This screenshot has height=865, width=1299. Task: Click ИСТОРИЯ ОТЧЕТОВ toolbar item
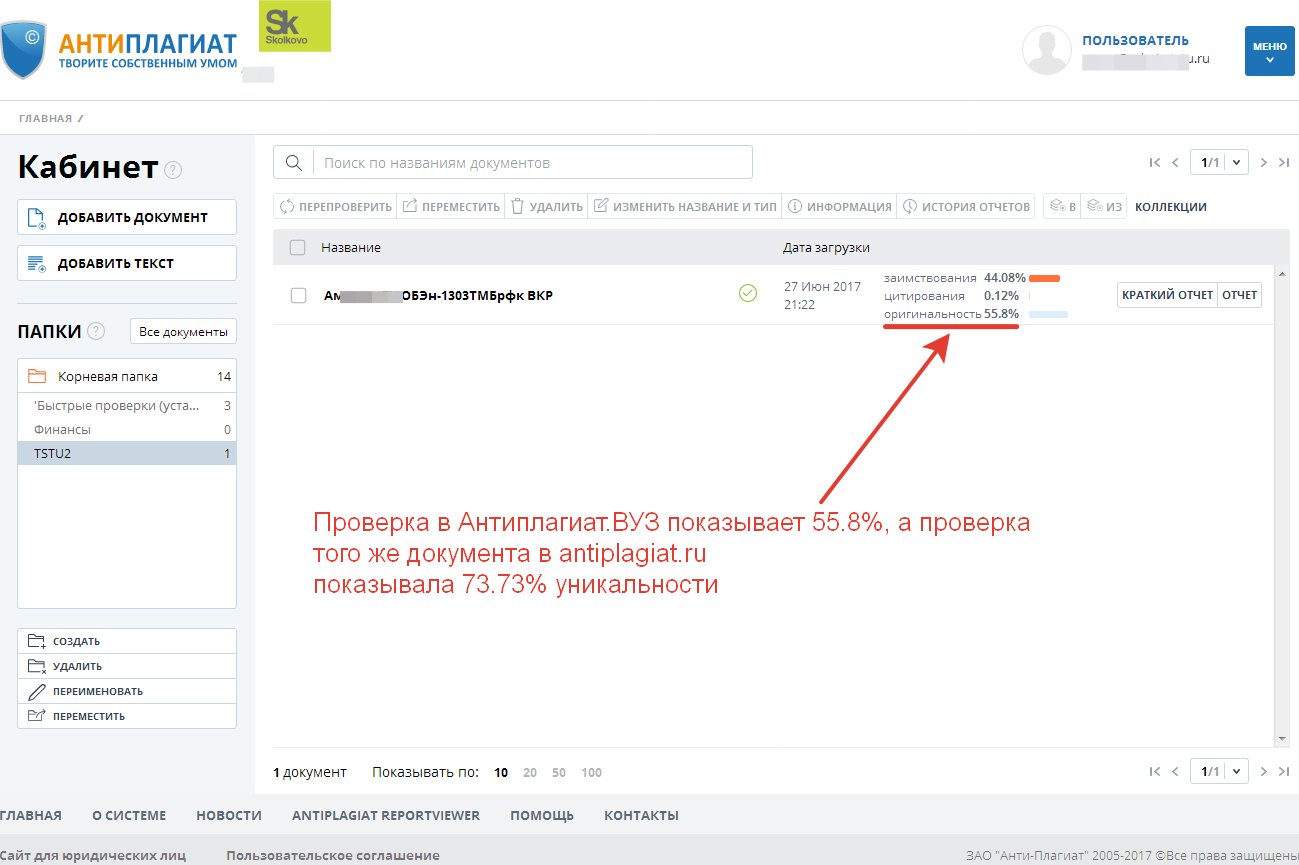pos(966,206)
